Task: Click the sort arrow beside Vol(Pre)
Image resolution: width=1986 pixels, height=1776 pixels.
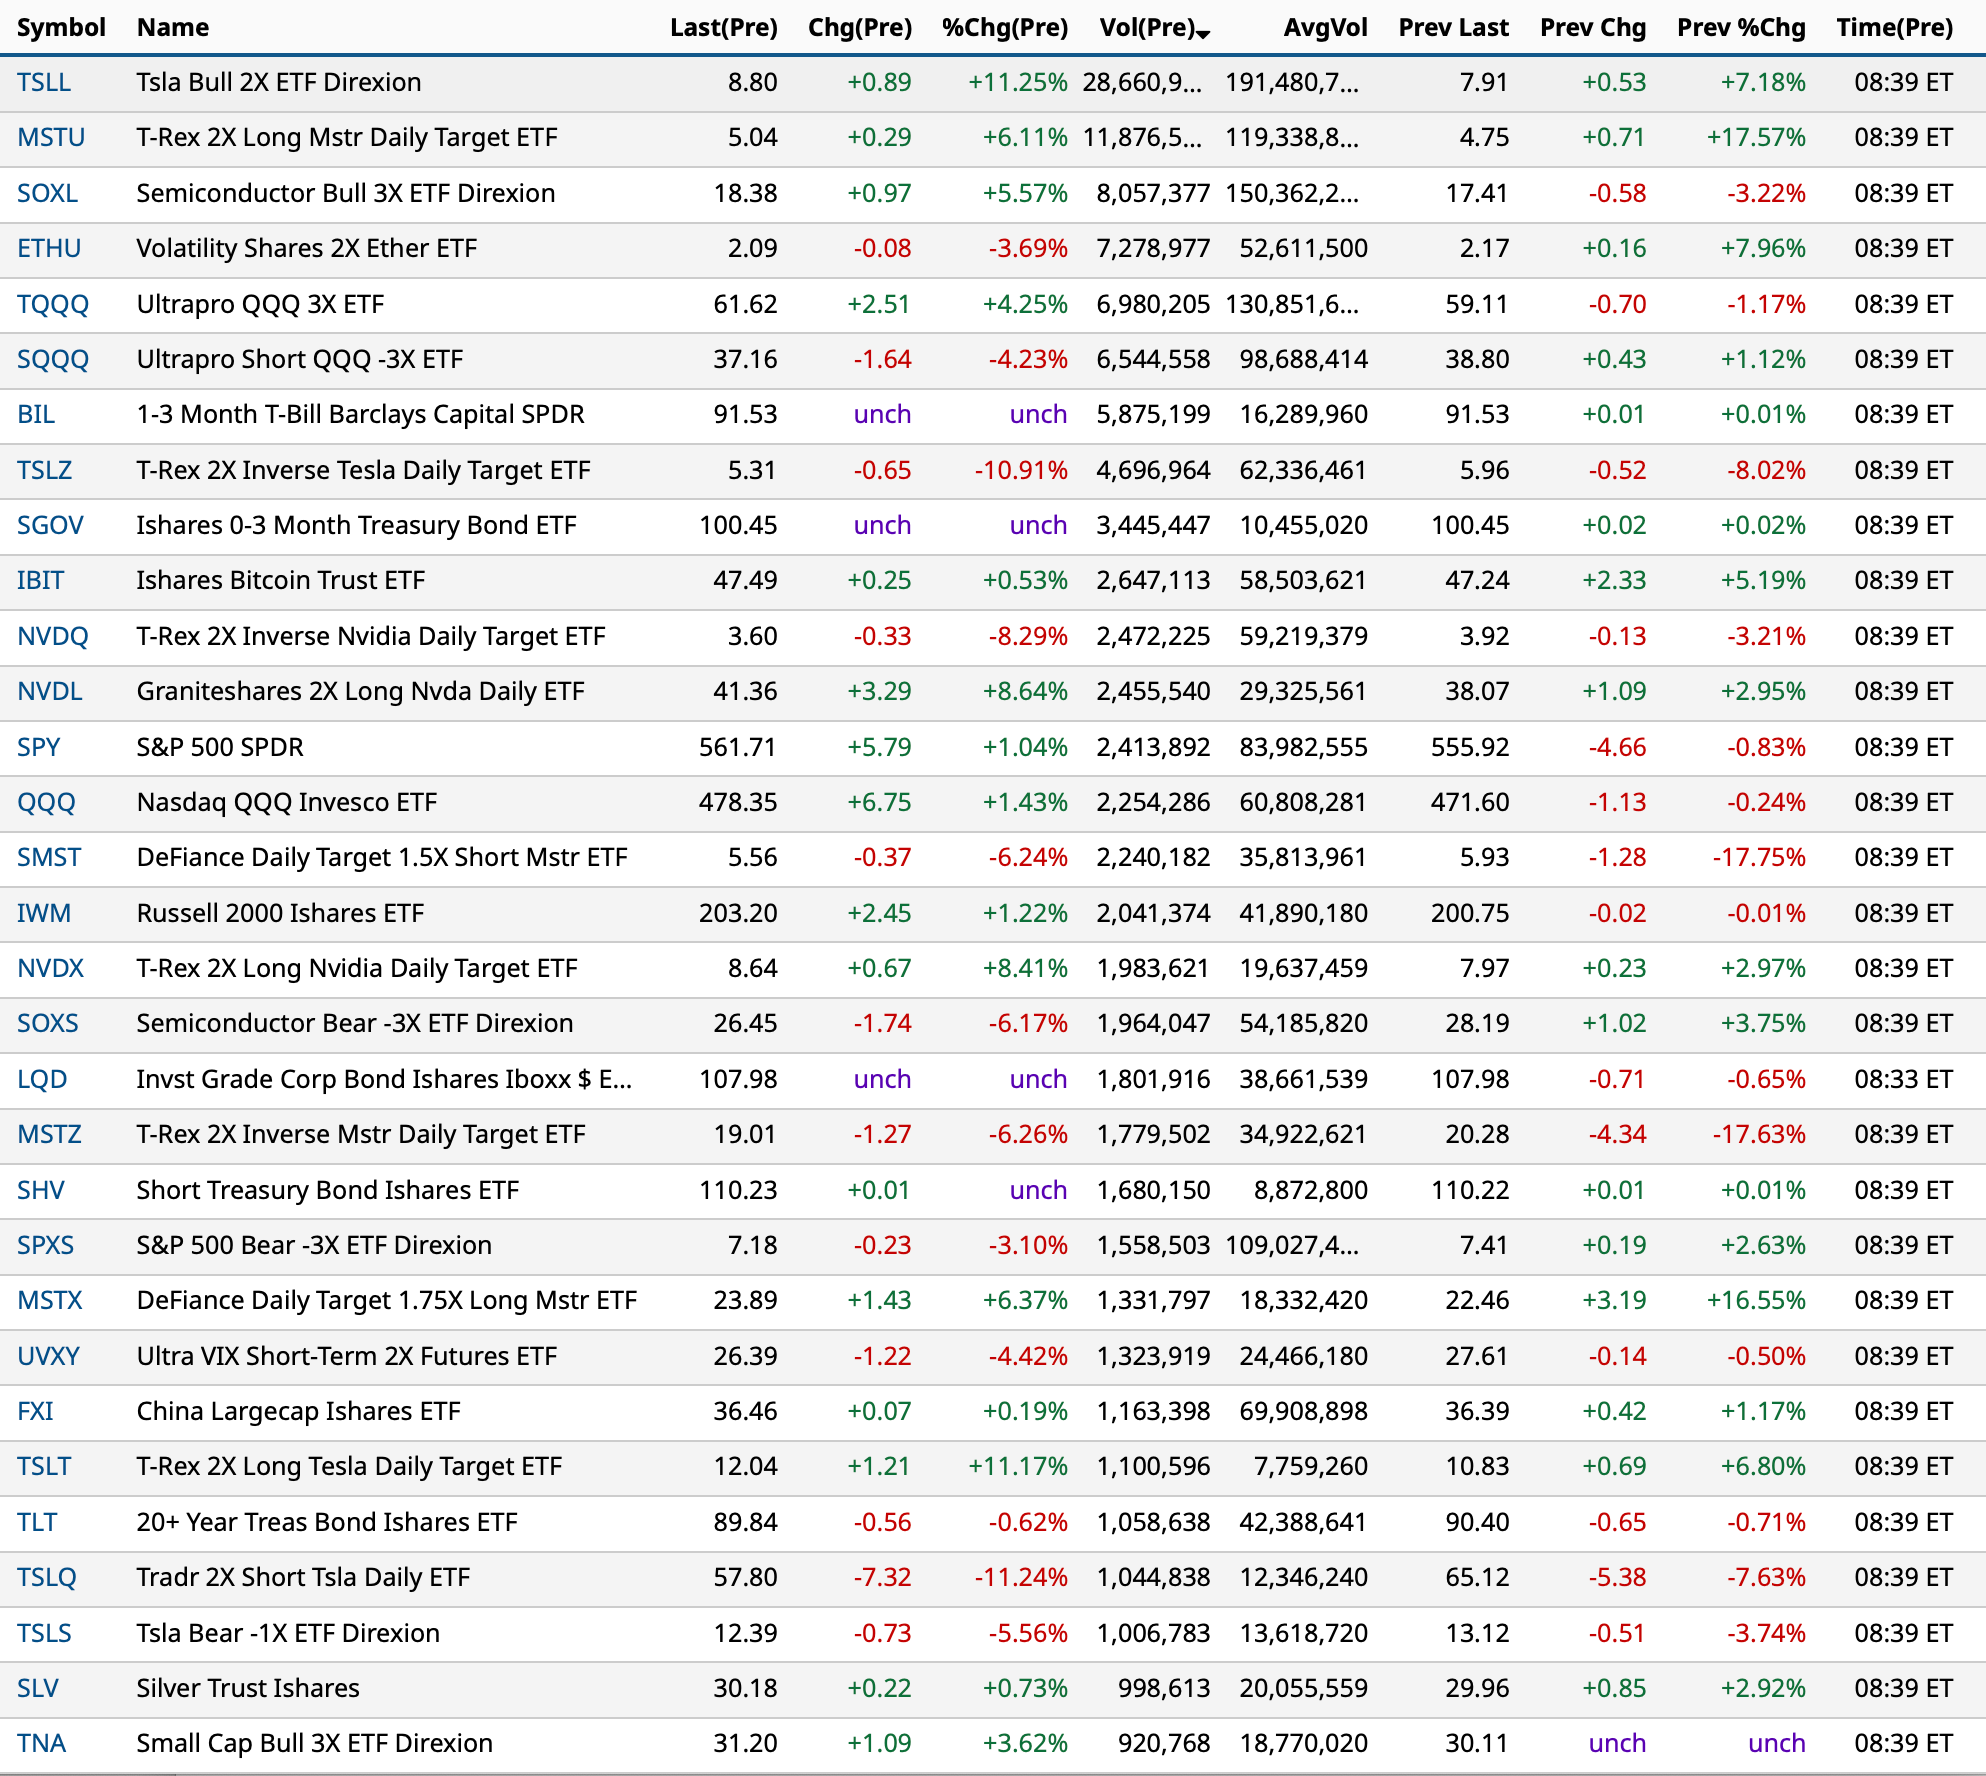Action: coord(1203,35)
